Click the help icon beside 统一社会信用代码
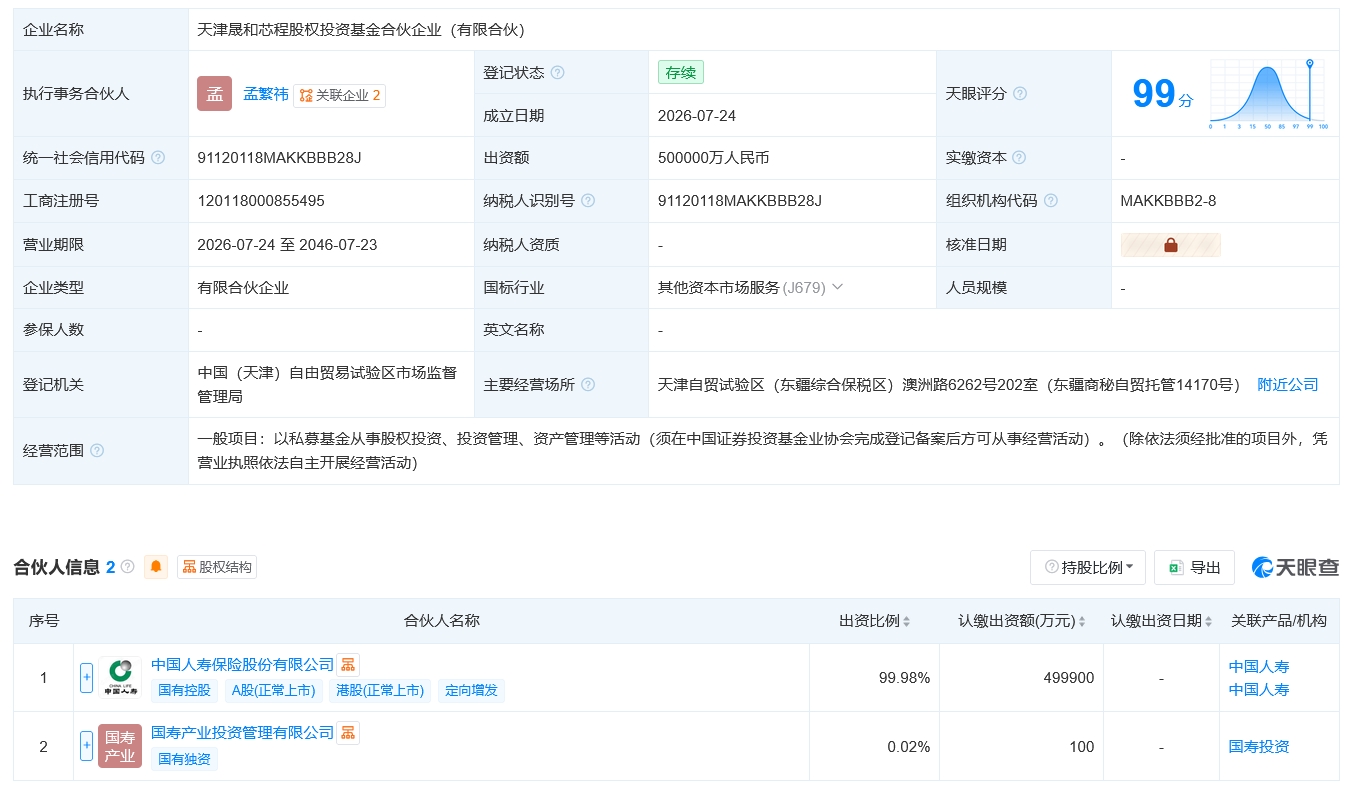This screenshot has width=1351, height=787. click(158, 158)
